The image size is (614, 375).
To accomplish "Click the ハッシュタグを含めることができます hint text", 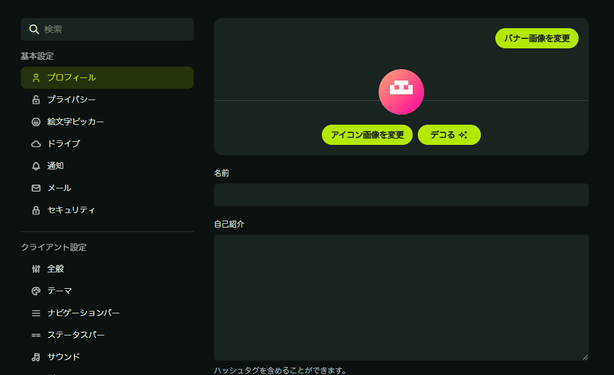I will [x=280, y=370].
